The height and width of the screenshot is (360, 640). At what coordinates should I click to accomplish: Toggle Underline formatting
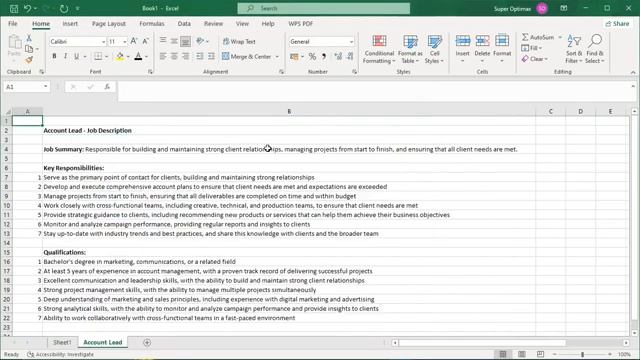[x=76, y=56]
